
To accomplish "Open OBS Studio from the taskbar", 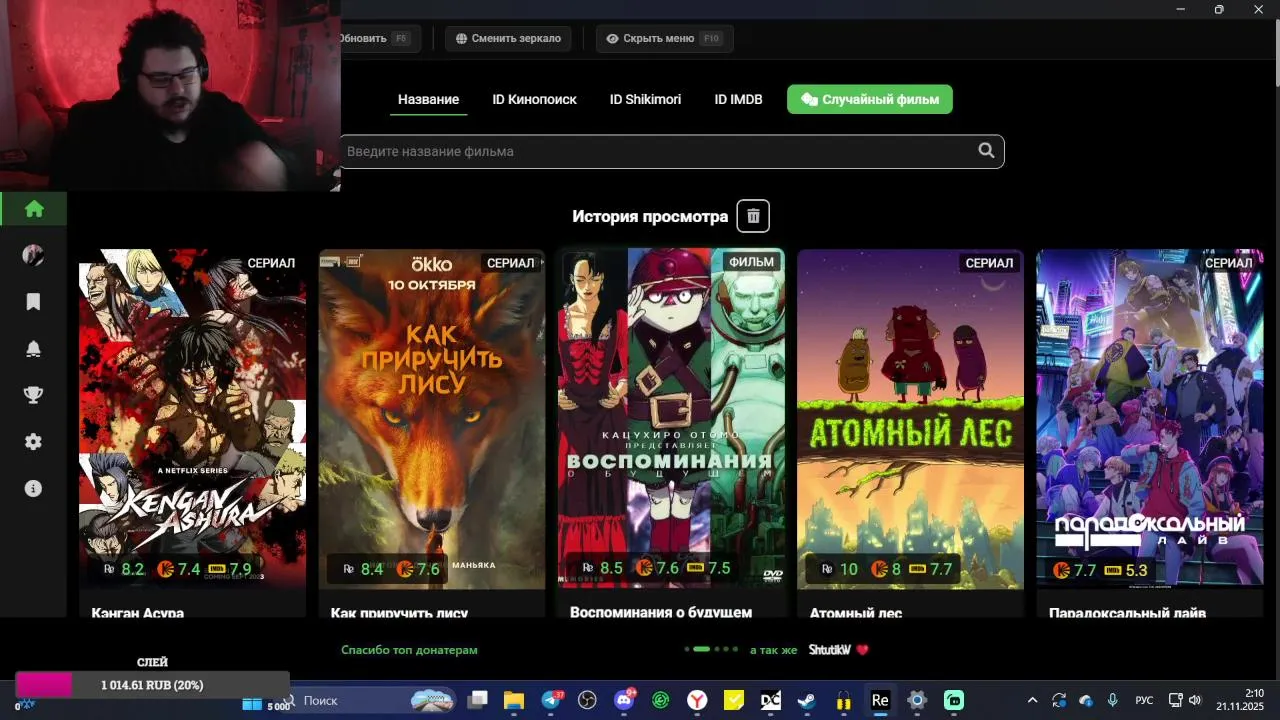I will (588, 700).
